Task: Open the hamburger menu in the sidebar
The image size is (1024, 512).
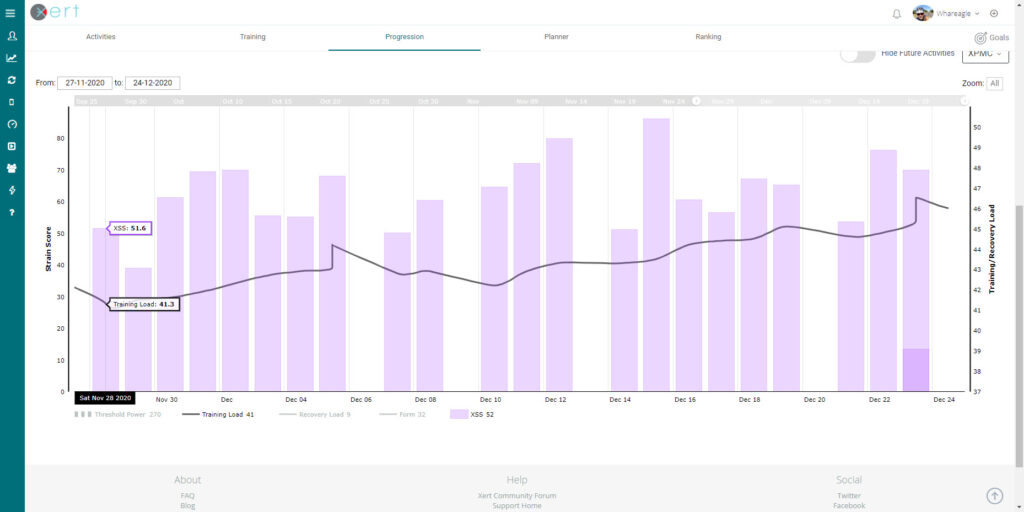Action: click(11, 13)
